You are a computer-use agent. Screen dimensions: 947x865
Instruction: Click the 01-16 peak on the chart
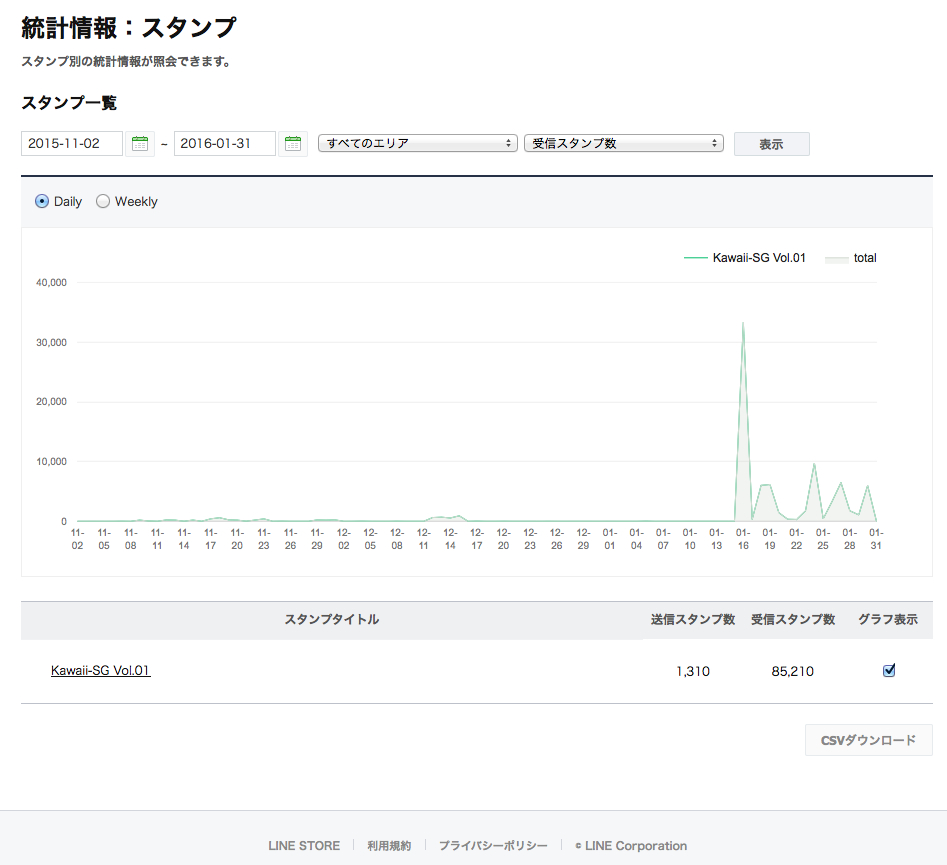pyautogui.click(x=743, y=323)
